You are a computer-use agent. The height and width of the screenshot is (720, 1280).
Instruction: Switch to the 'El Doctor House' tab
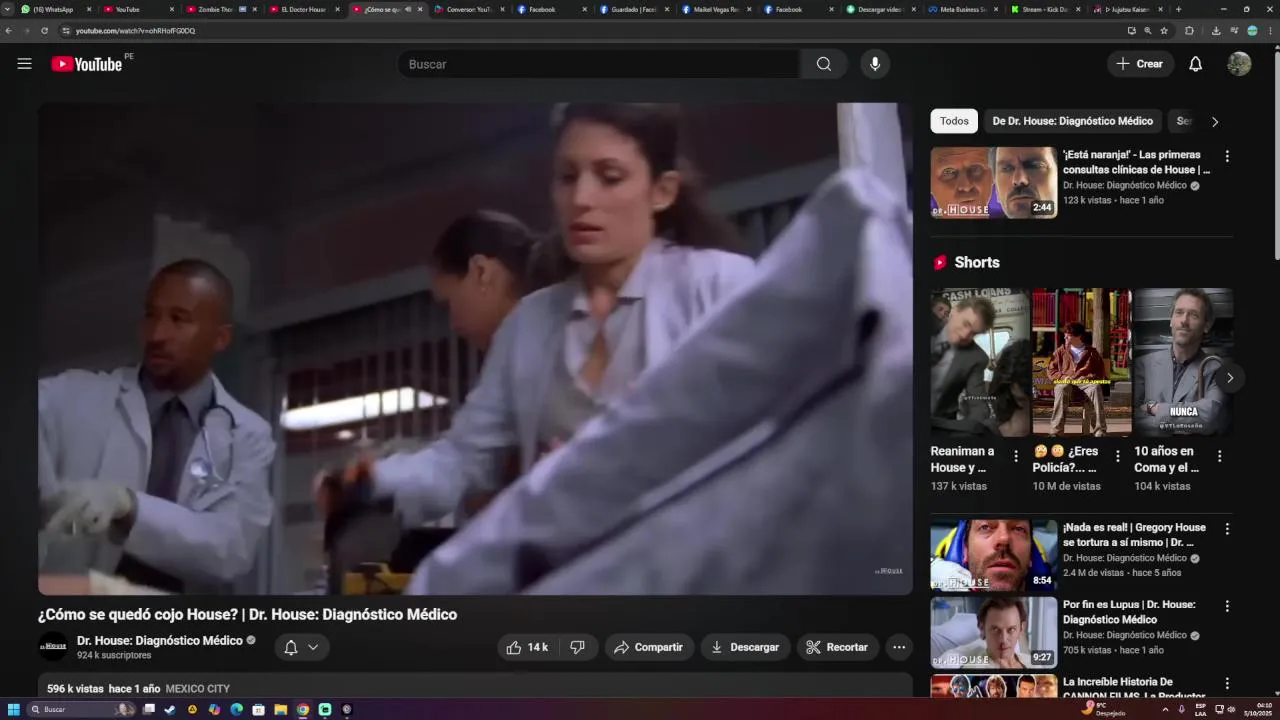coord(304,9)
